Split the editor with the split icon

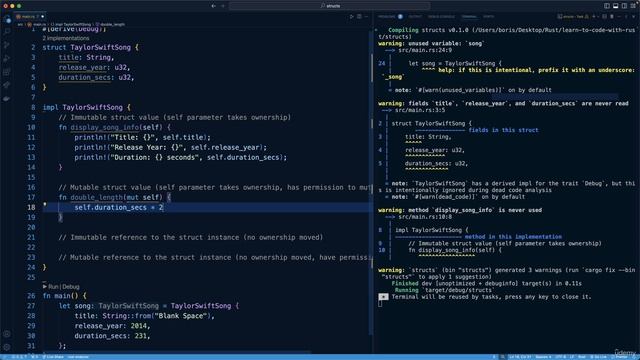359,17
